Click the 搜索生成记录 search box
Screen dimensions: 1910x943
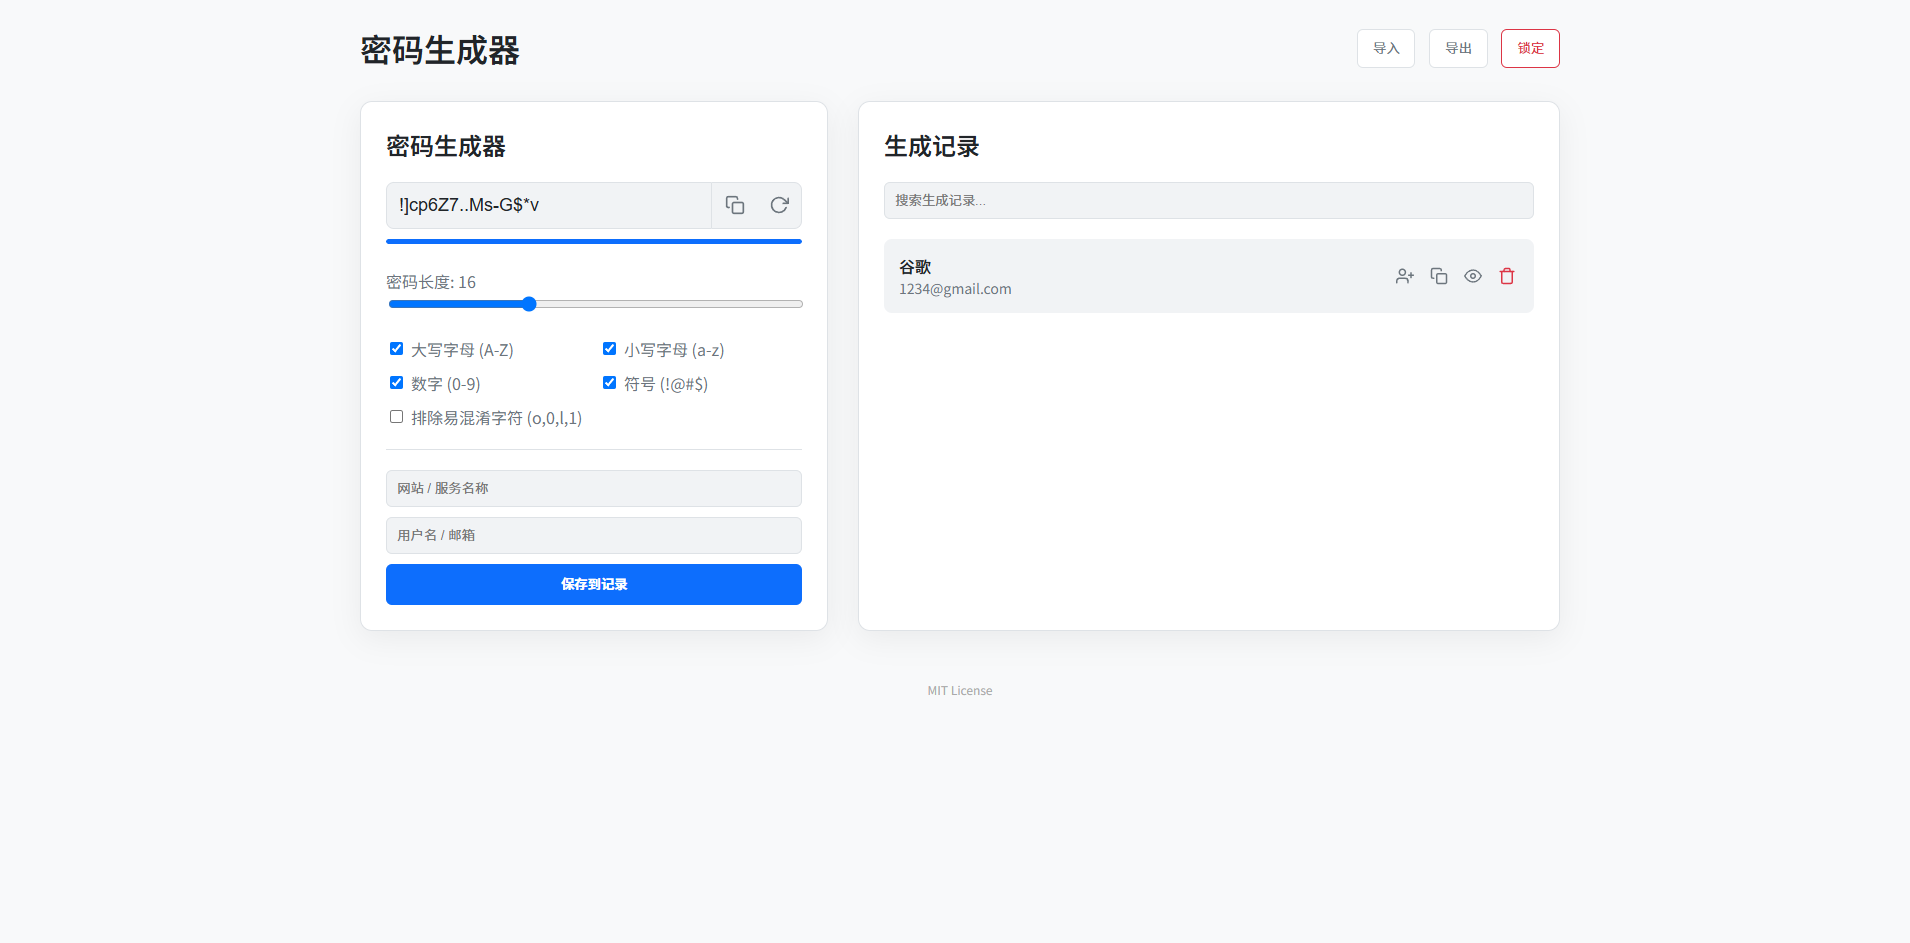1207,200
